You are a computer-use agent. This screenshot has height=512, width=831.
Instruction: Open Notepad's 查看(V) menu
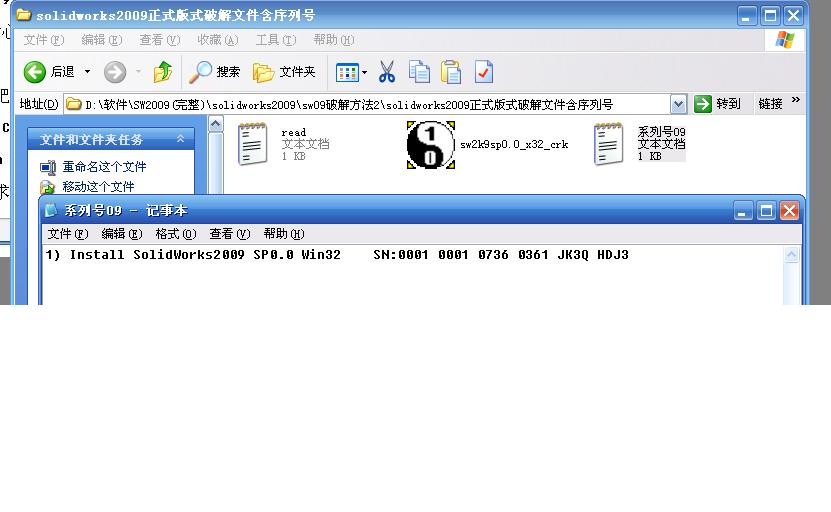[229, 234]
